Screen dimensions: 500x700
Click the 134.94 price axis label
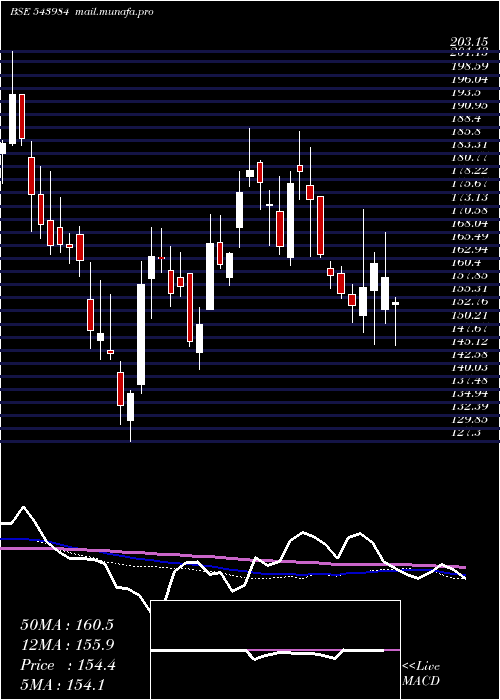469,394
